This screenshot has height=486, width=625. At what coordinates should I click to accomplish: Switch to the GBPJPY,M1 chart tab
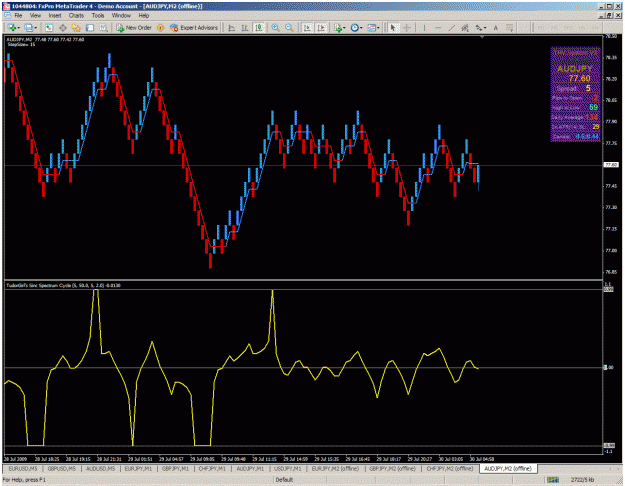(x=175, y=468)
